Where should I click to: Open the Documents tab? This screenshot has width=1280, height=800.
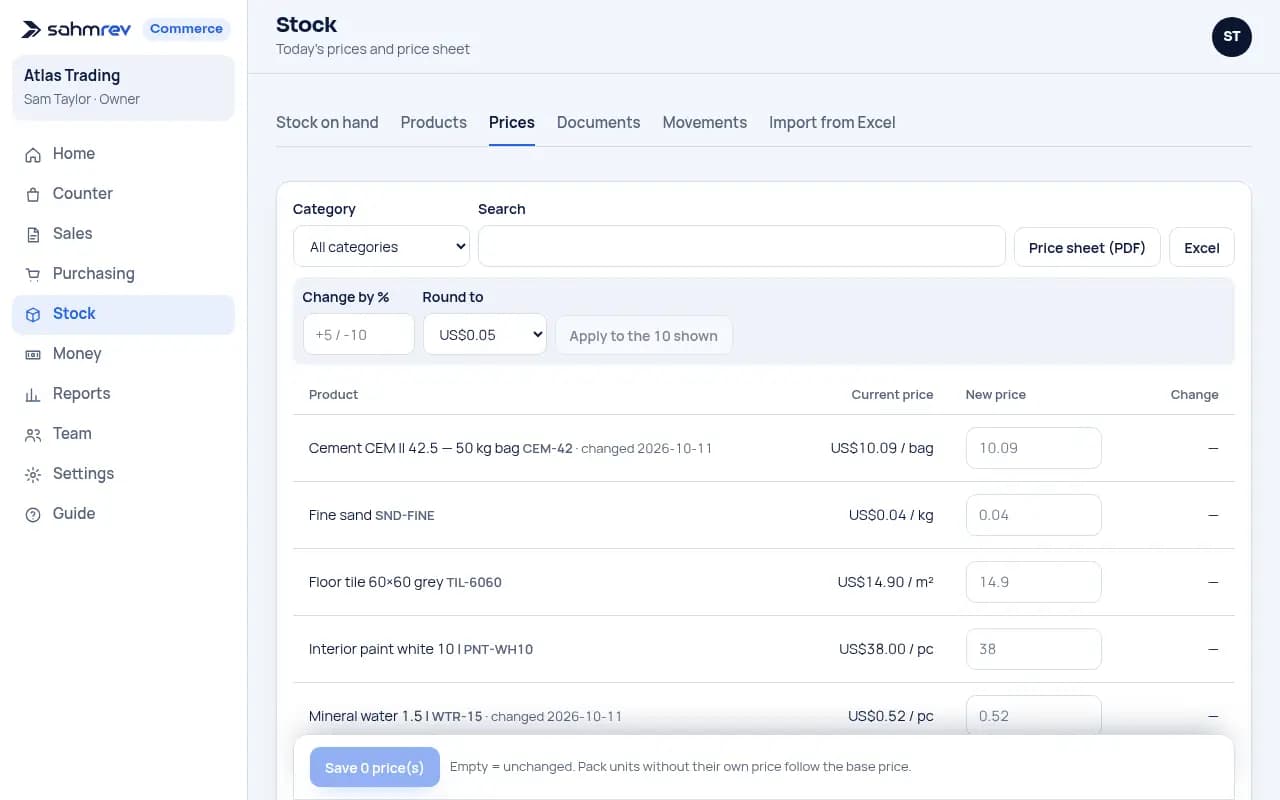pyautogui.click(x=598, y=122)
